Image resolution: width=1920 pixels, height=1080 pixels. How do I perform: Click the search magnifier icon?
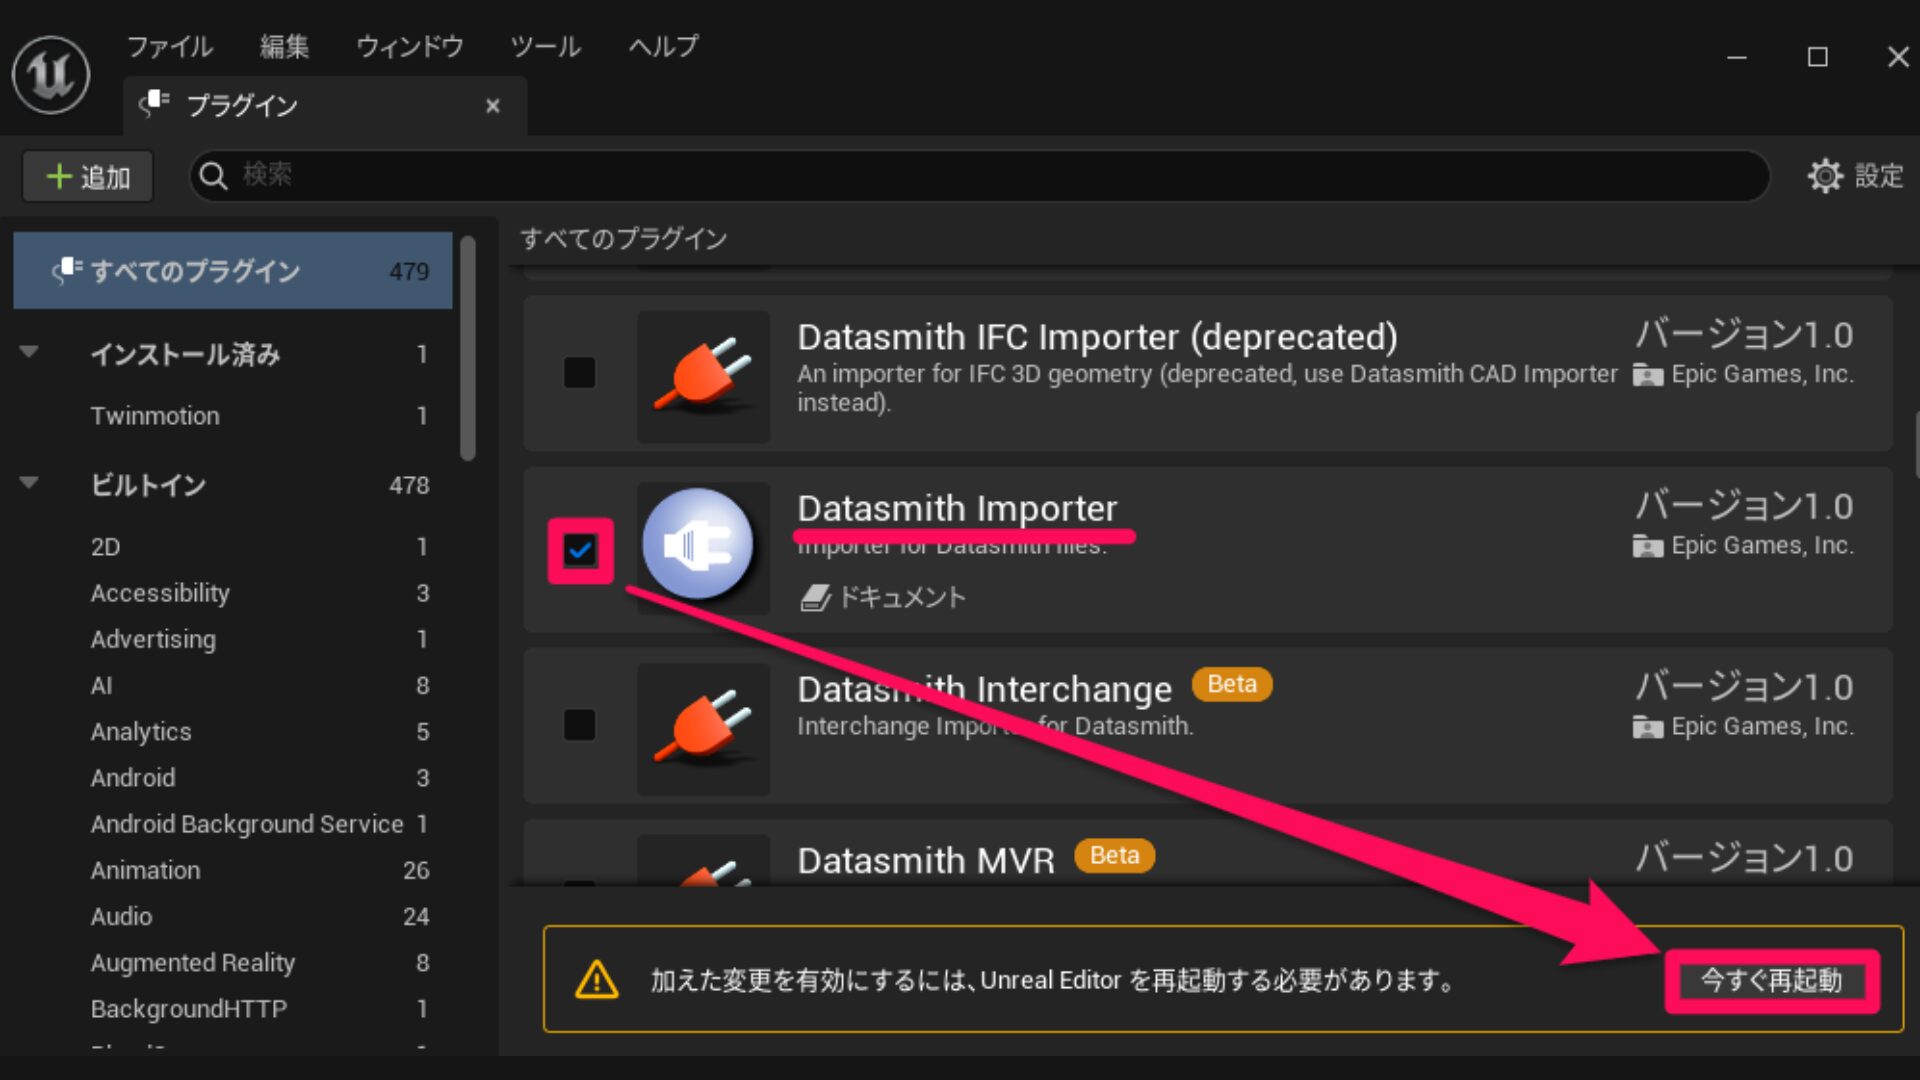[213, 176]
